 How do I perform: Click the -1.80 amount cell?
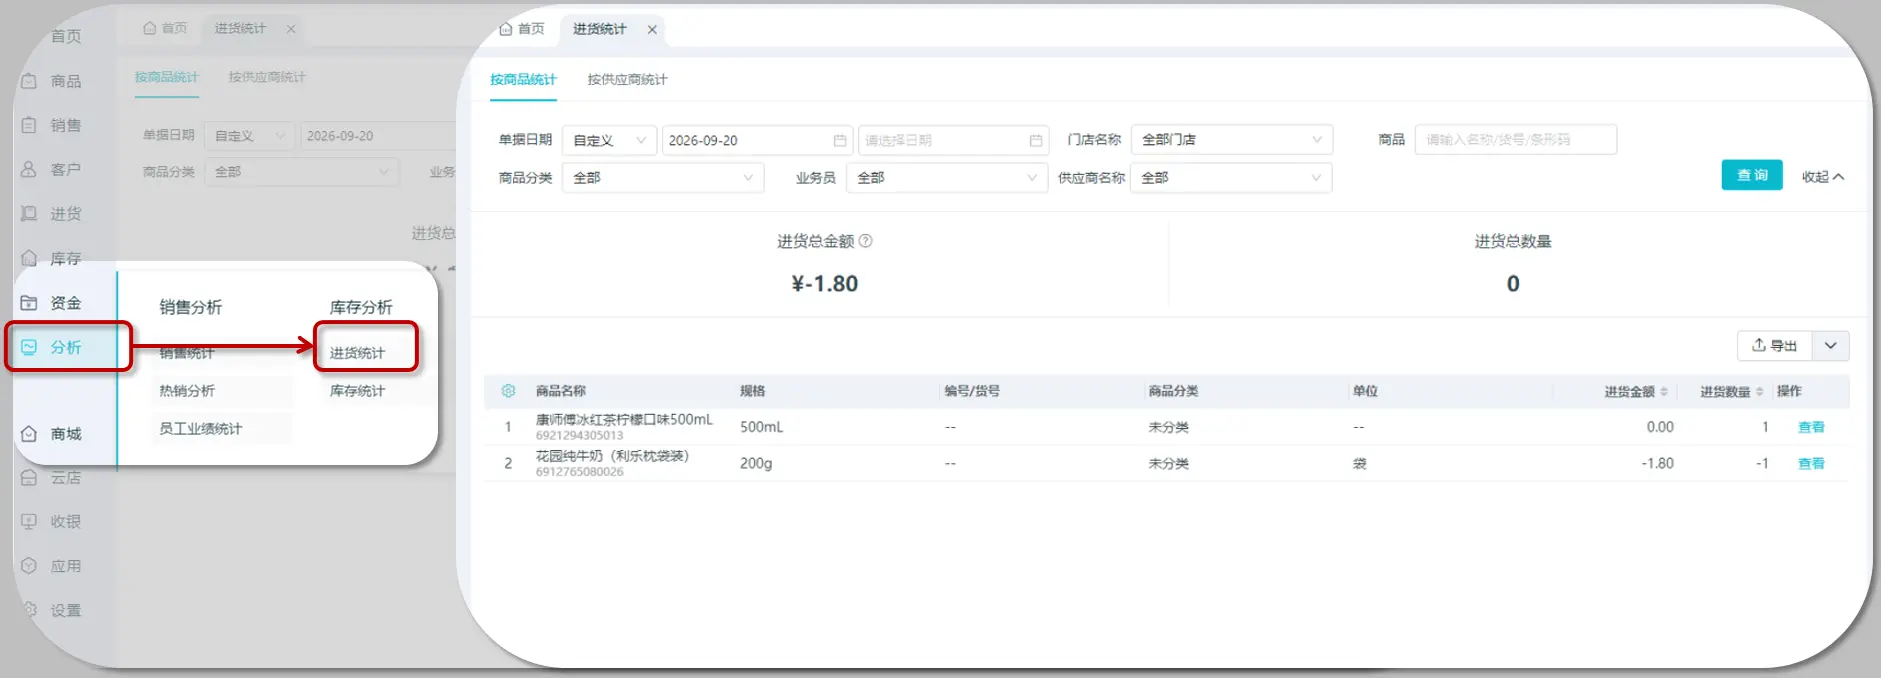[x=1657, y=463]
